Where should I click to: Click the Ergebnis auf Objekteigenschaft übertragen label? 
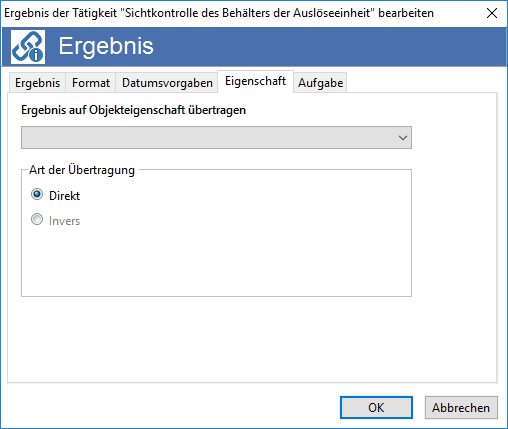click(x=133, y=110)
